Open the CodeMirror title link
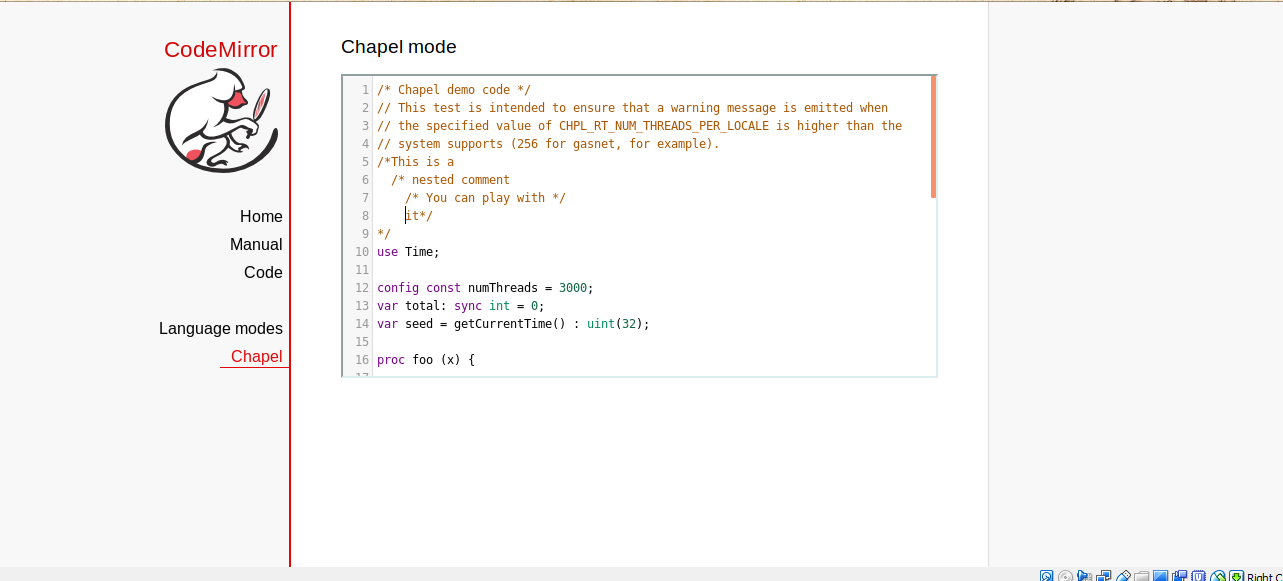This screenshot has height=581, width=1283. coord(220,50)
